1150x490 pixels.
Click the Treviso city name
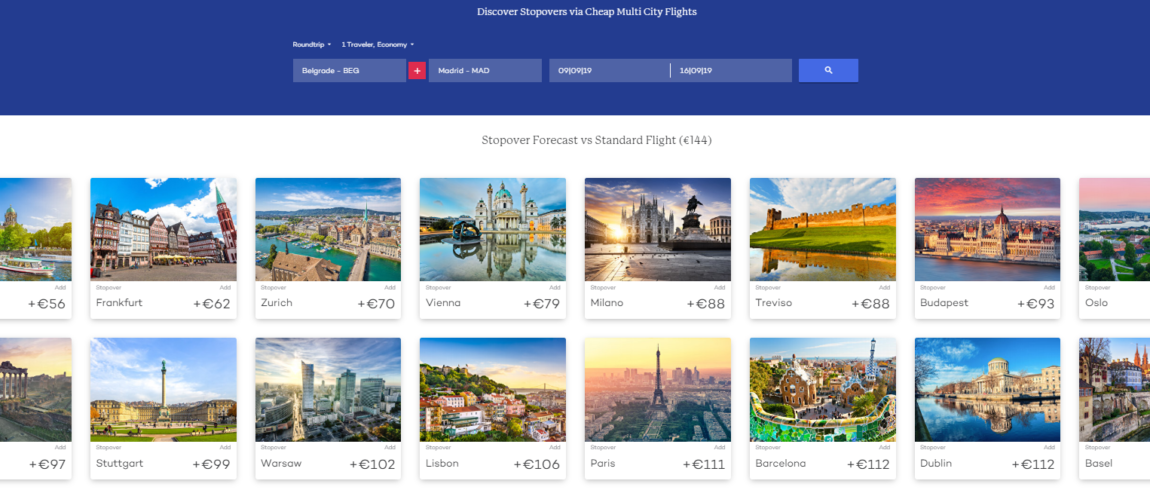pyautogui.click(x=774, y=302)
